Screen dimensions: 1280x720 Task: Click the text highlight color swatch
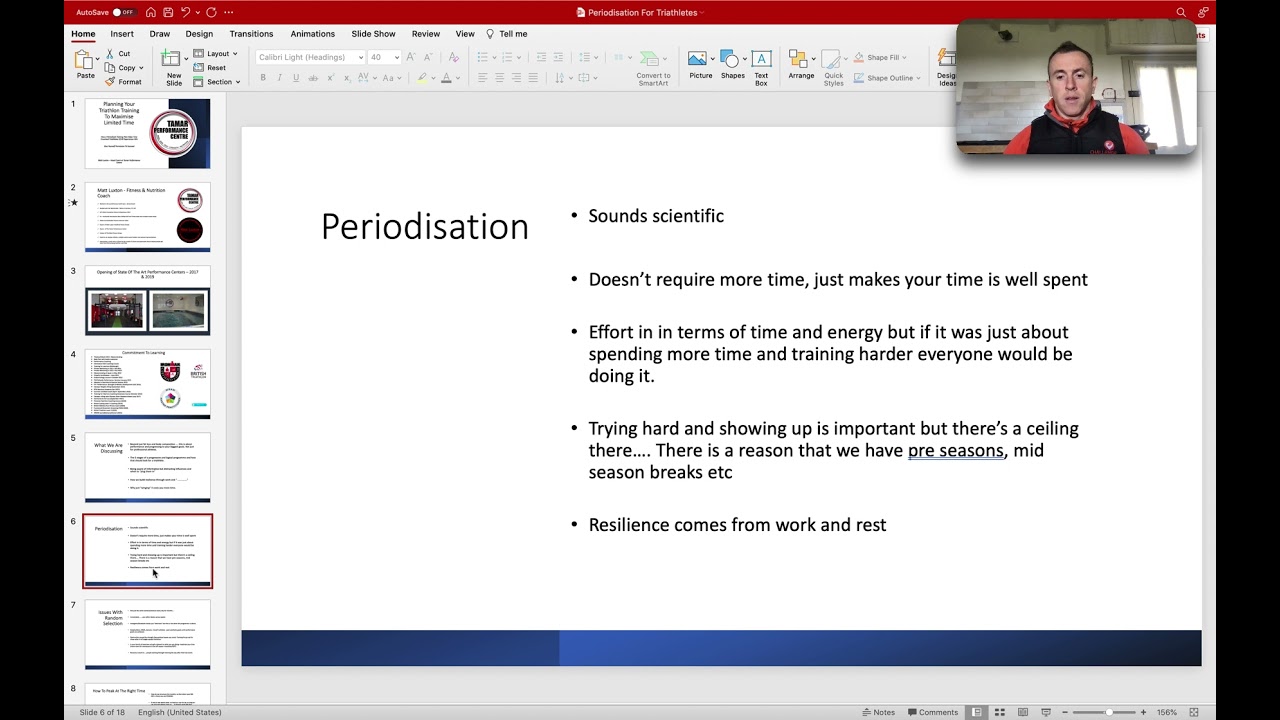click(422, 78)
